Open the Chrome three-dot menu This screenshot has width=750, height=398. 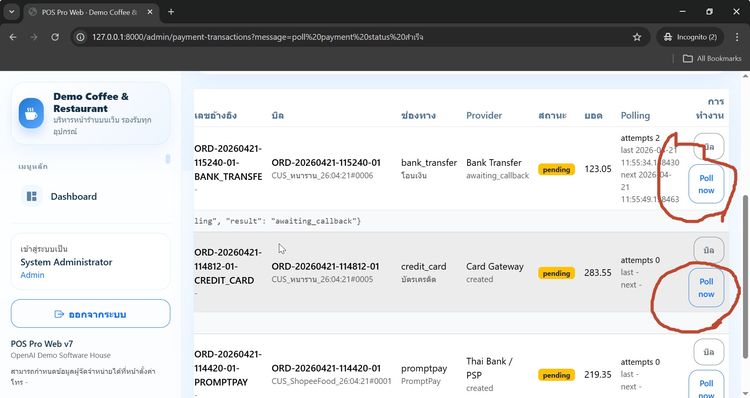coord(737,37)
